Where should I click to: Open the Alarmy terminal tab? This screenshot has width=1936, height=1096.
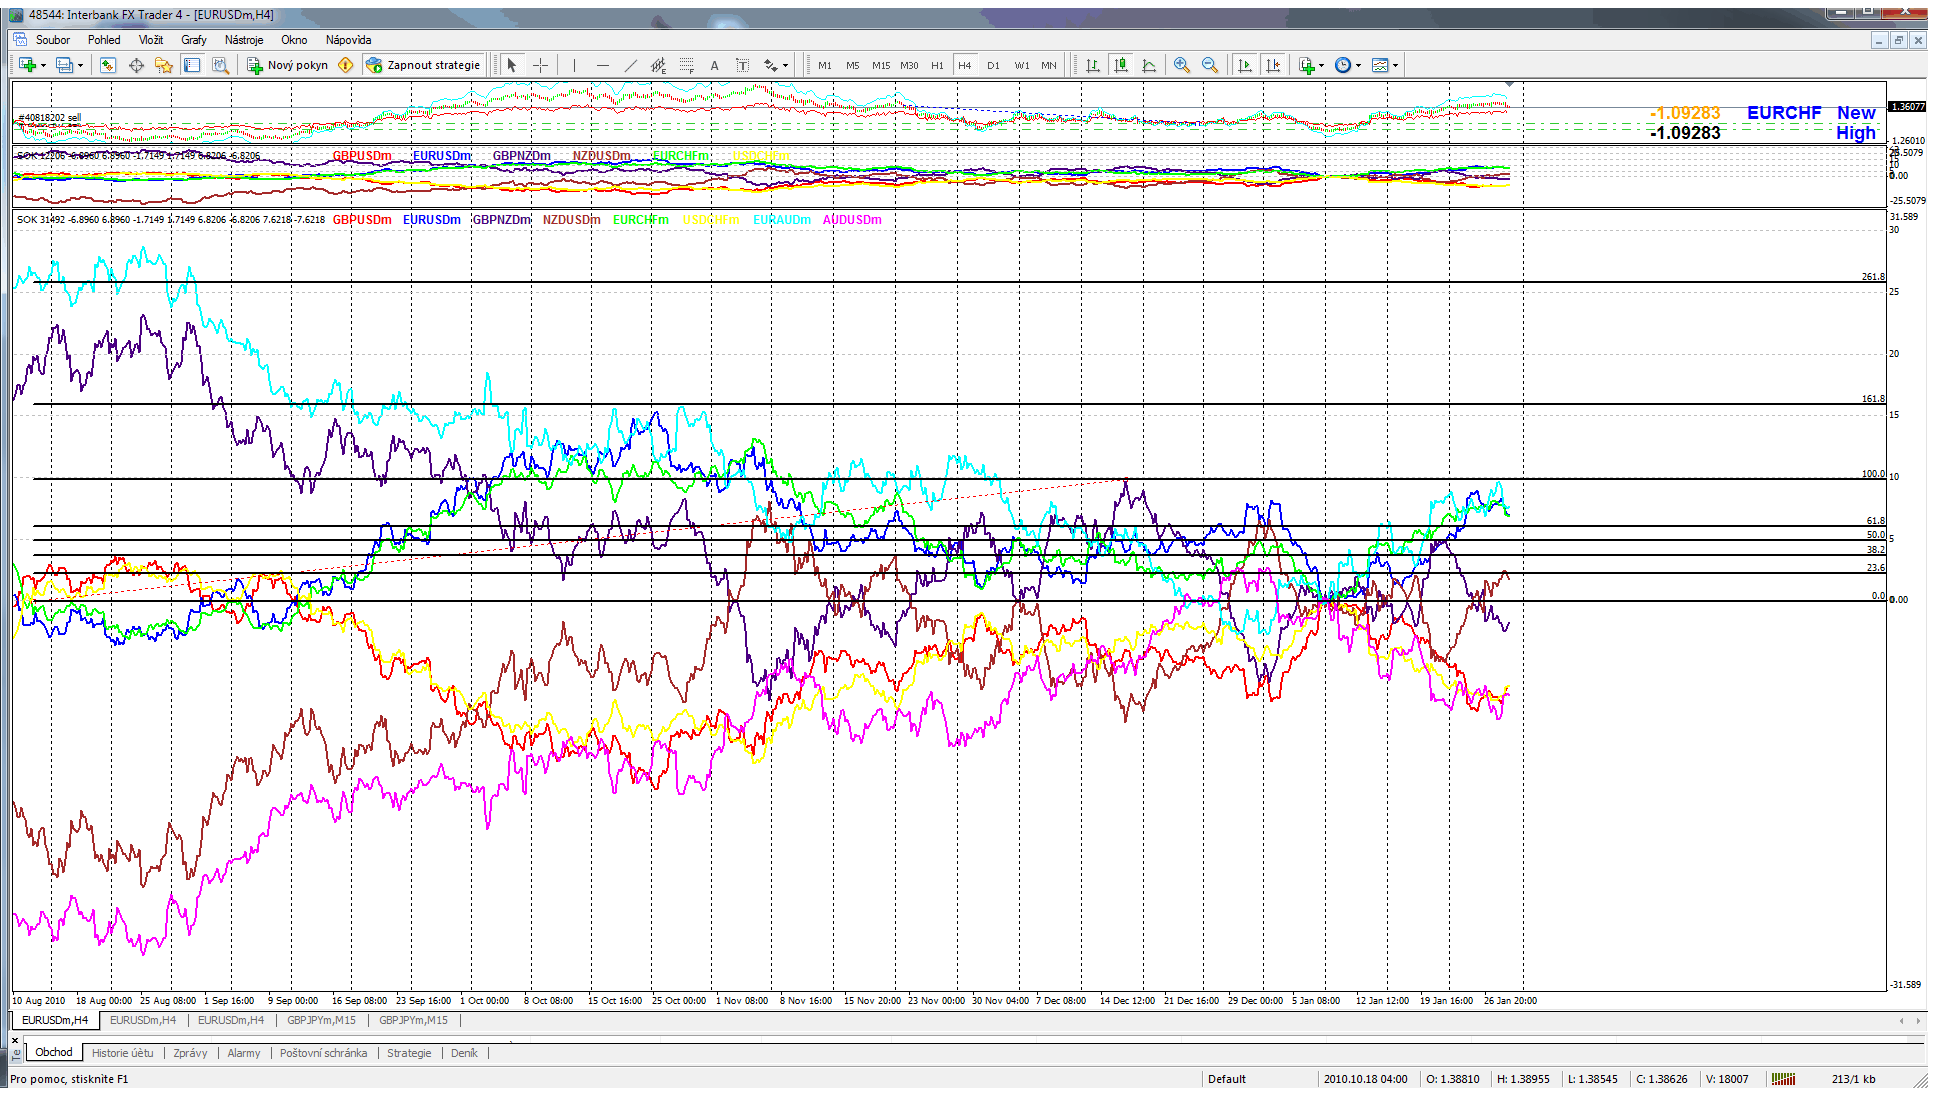(243, 1053)
